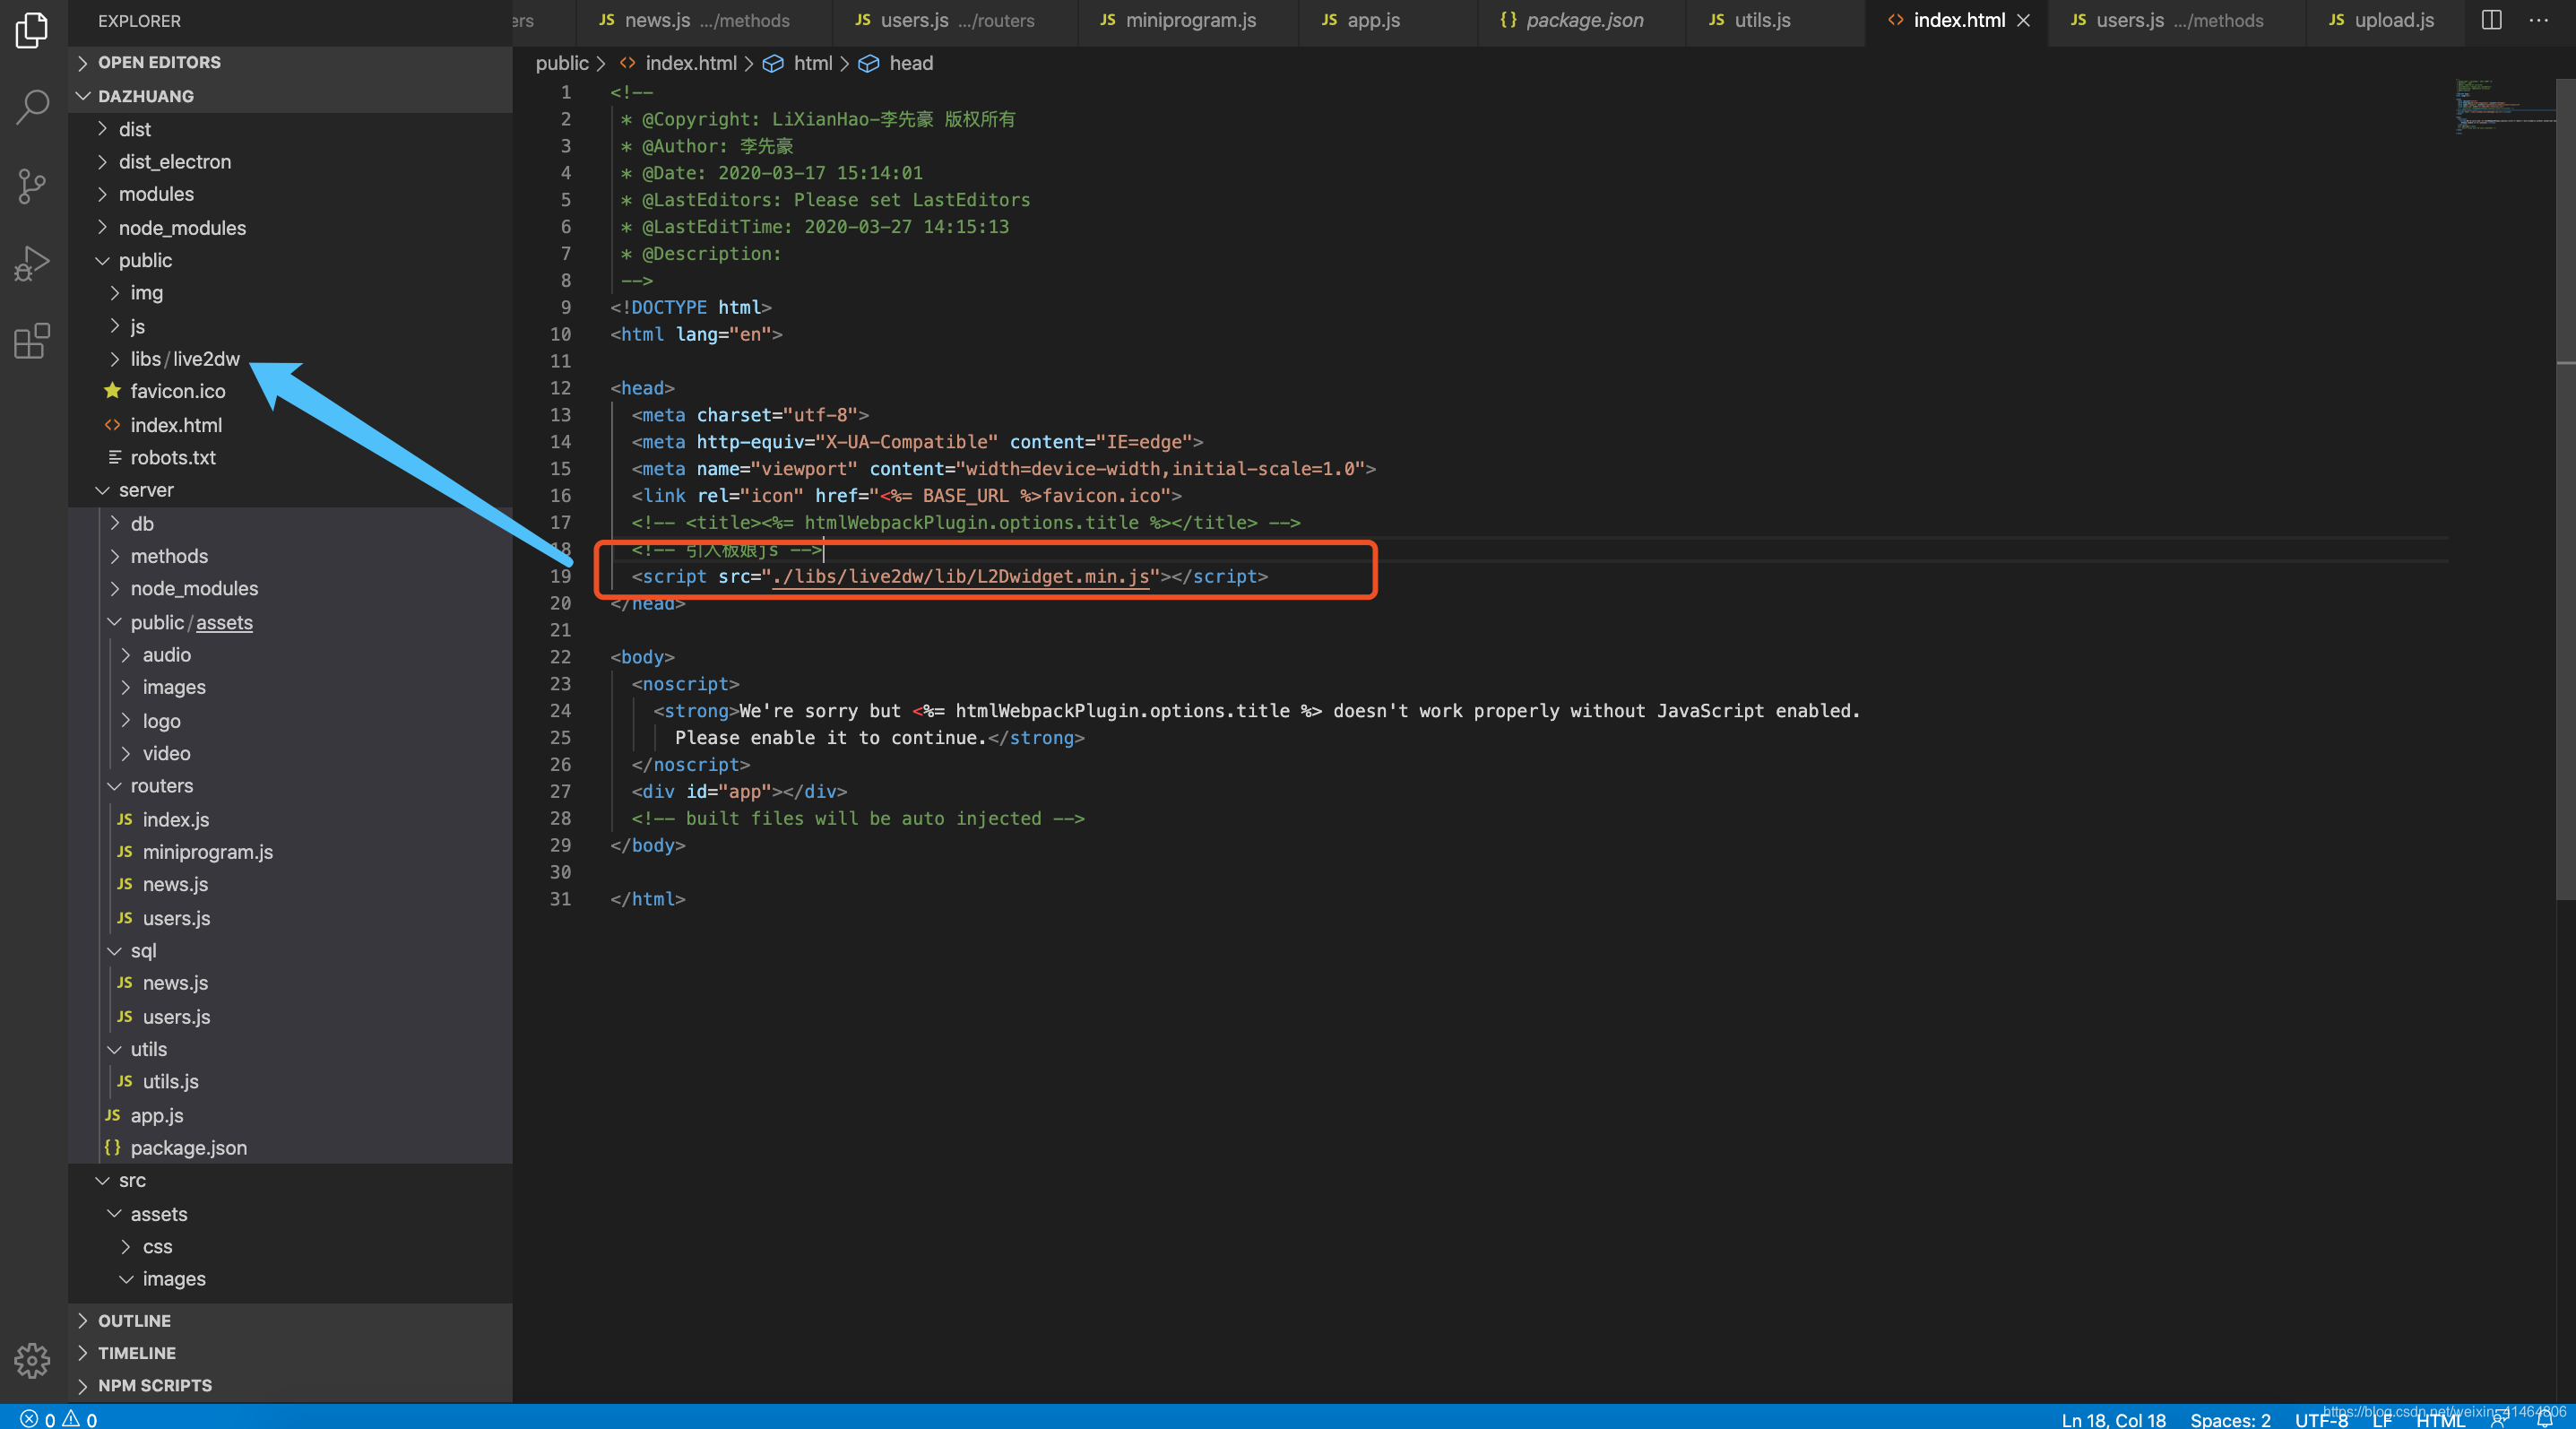2576x1429 pixels.
Task: Click the notifications bell in status bar
Action: 2545,1419
